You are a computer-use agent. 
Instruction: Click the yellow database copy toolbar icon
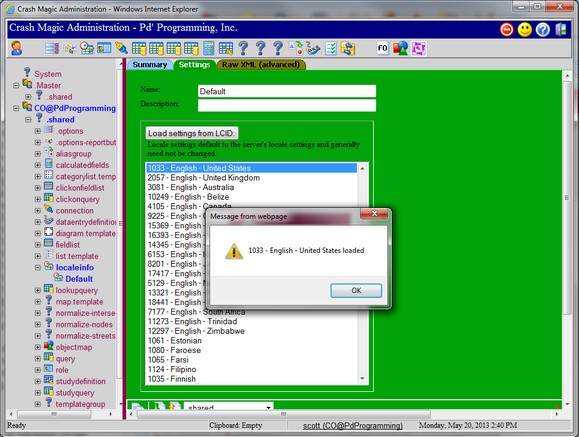click(x=348, y=48)
